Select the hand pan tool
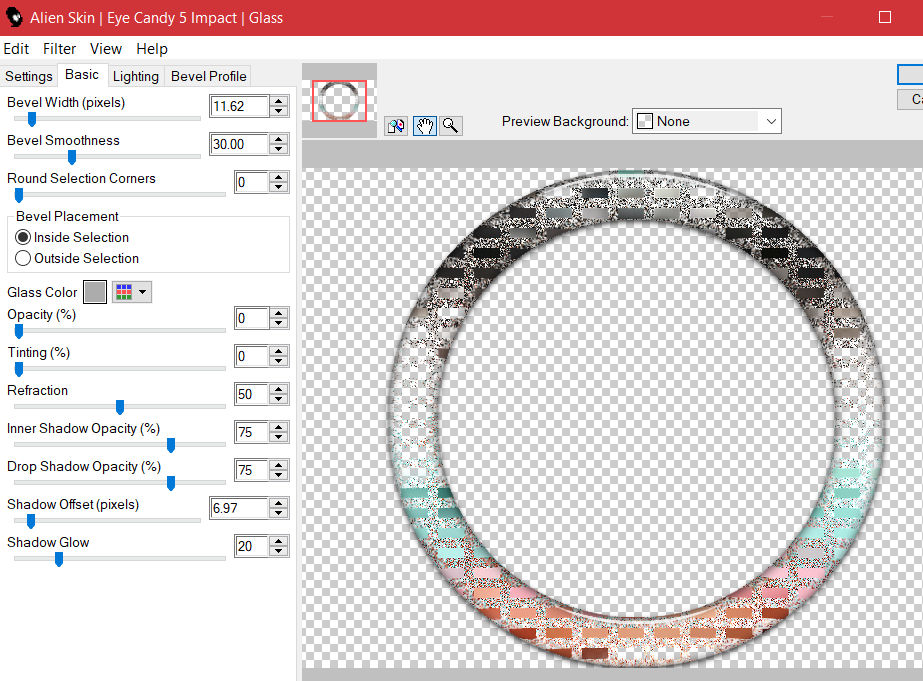The image size is (923, 681). pyautogui.click(x=424, y=125)
